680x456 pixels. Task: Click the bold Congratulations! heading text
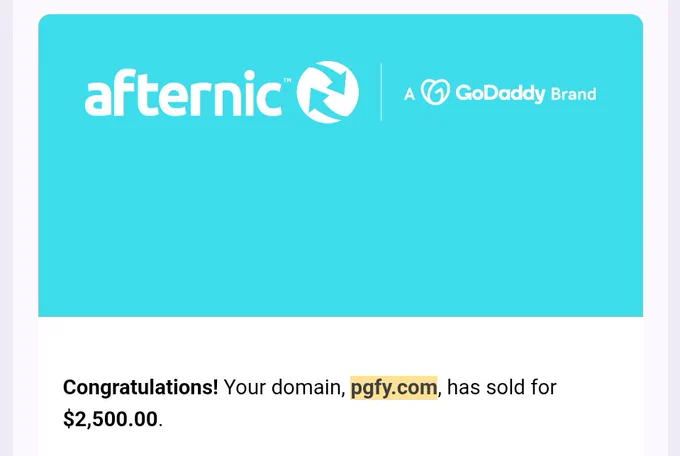[x=141, y=387]
